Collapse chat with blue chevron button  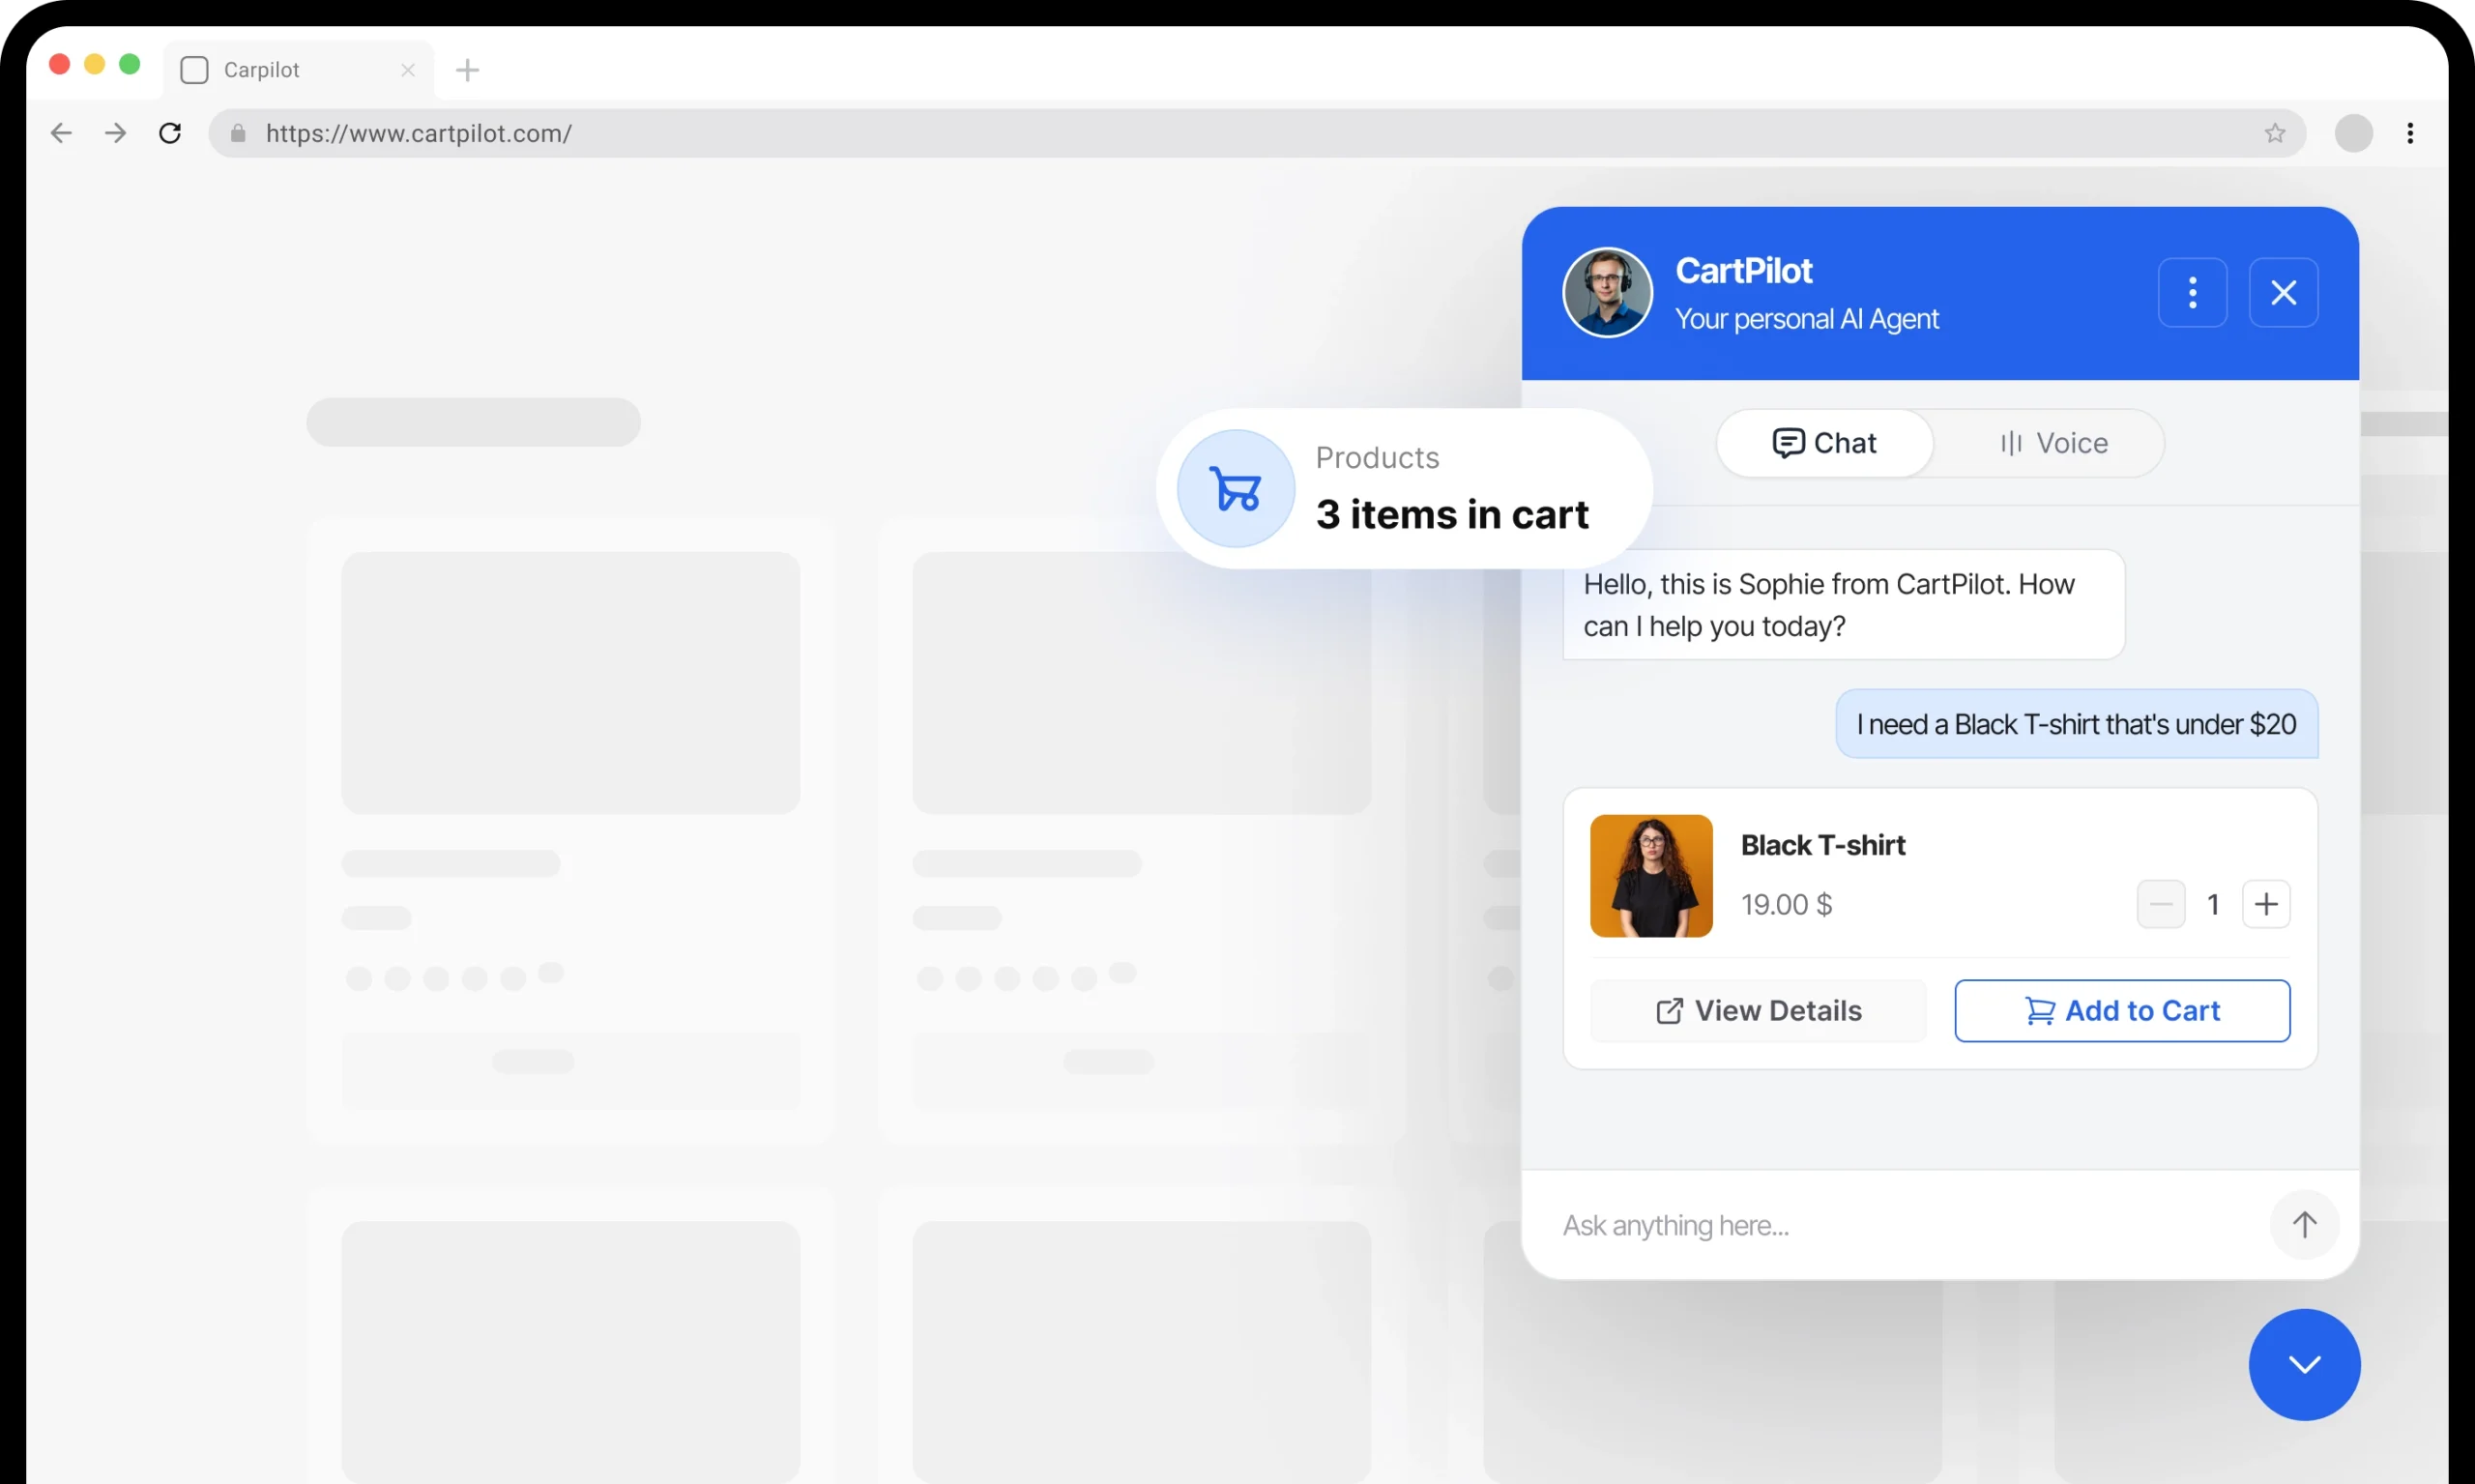coord(2304,1365)
